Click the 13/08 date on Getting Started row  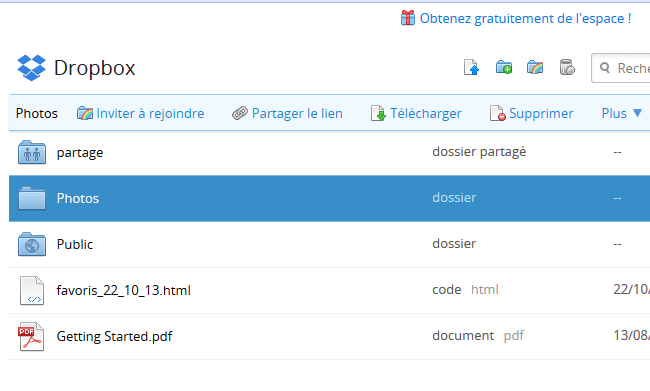(x=632, y=335)
